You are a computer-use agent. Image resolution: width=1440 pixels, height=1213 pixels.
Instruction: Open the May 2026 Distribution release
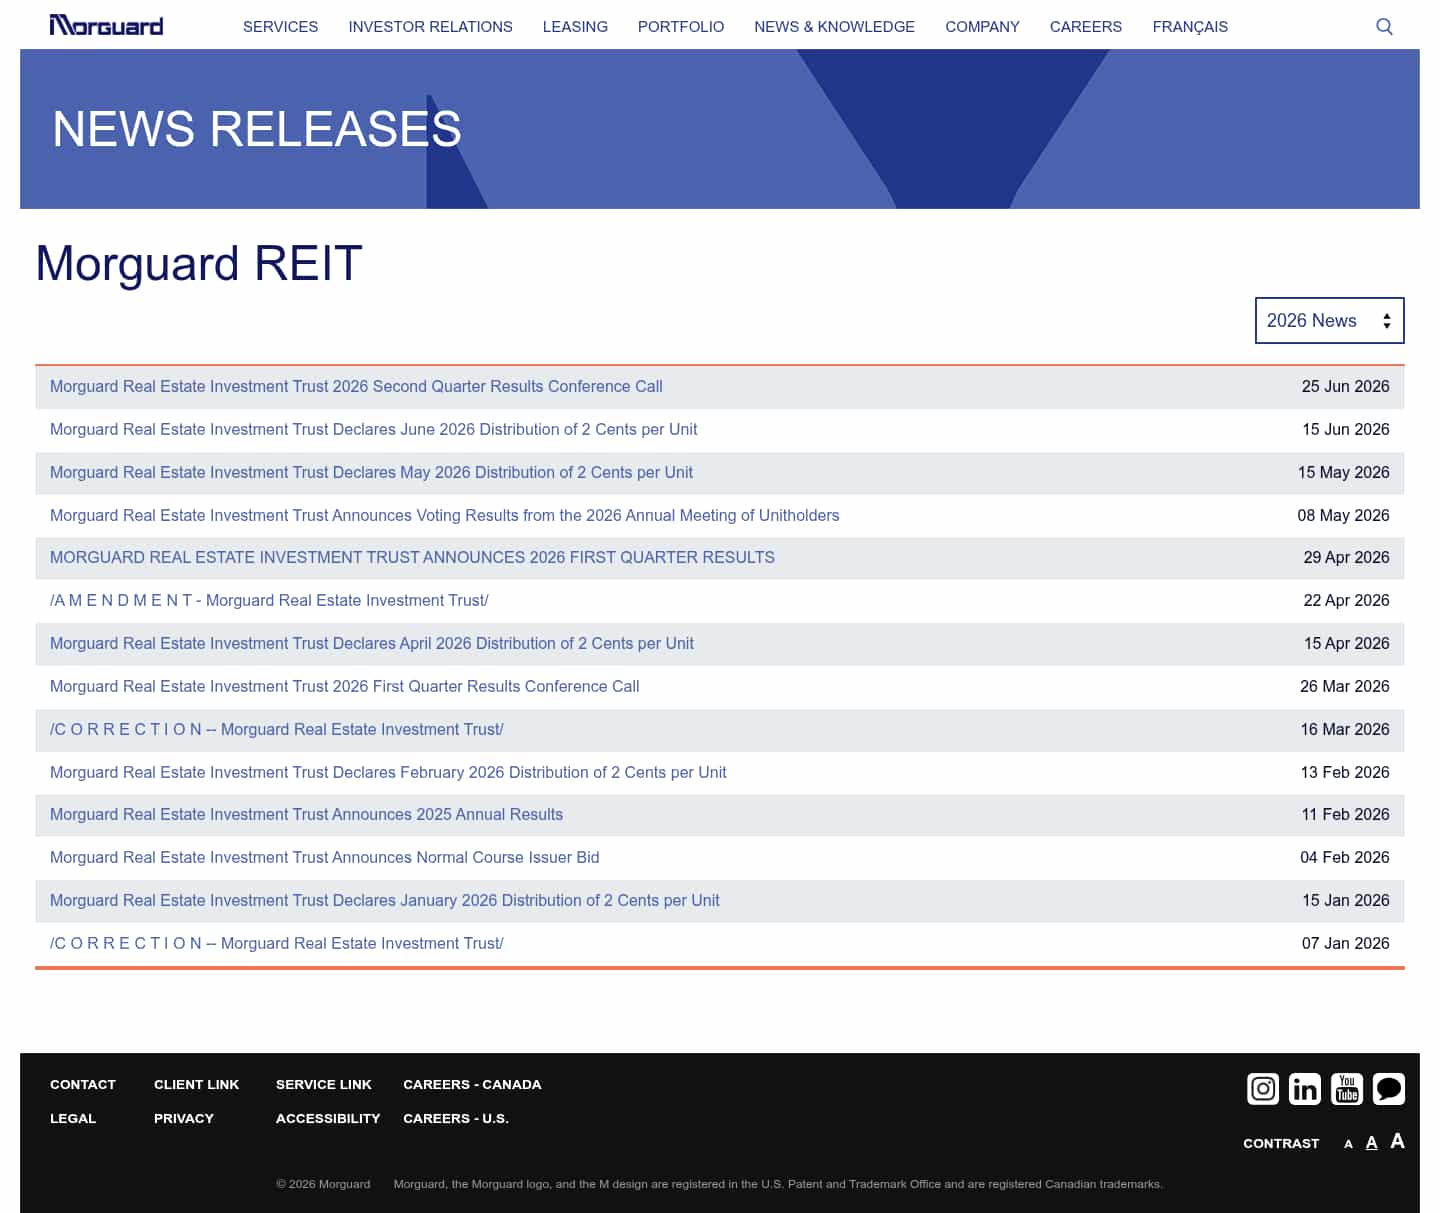coord(371,472)
